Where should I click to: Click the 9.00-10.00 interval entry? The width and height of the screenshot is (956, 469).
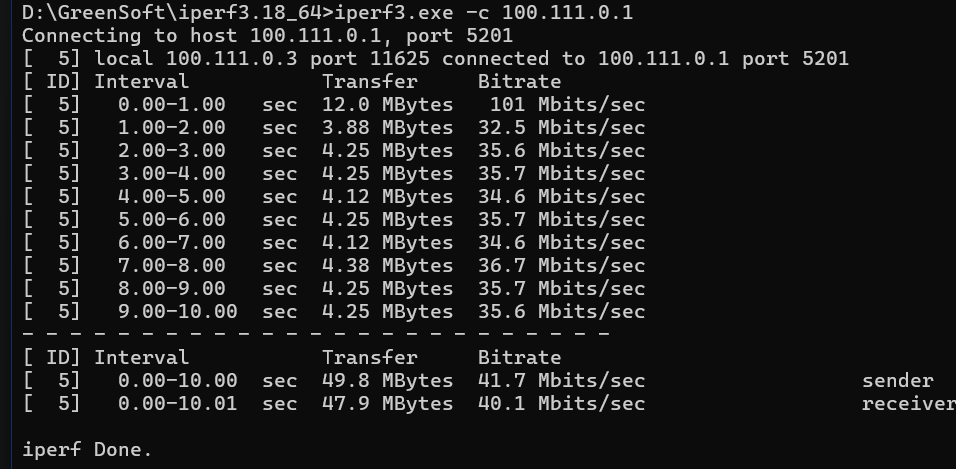177,311
